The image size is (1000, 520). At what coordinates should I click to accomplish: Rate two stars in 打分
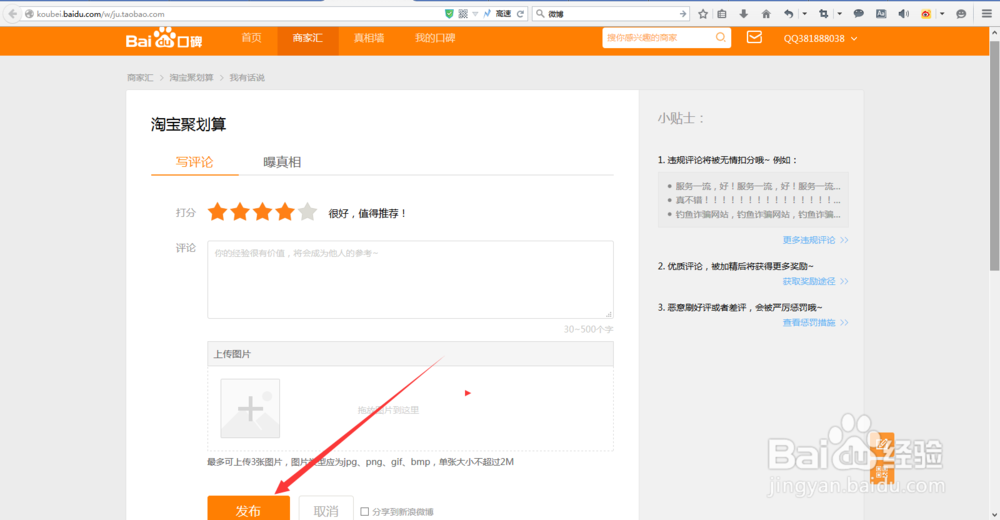[240, 212]
